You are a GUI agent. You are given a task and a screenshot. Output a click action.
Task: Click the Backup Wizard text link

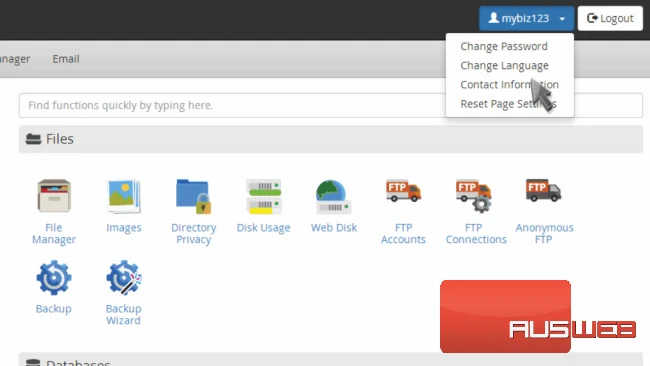pyautogui.click(x=124, y=315)
